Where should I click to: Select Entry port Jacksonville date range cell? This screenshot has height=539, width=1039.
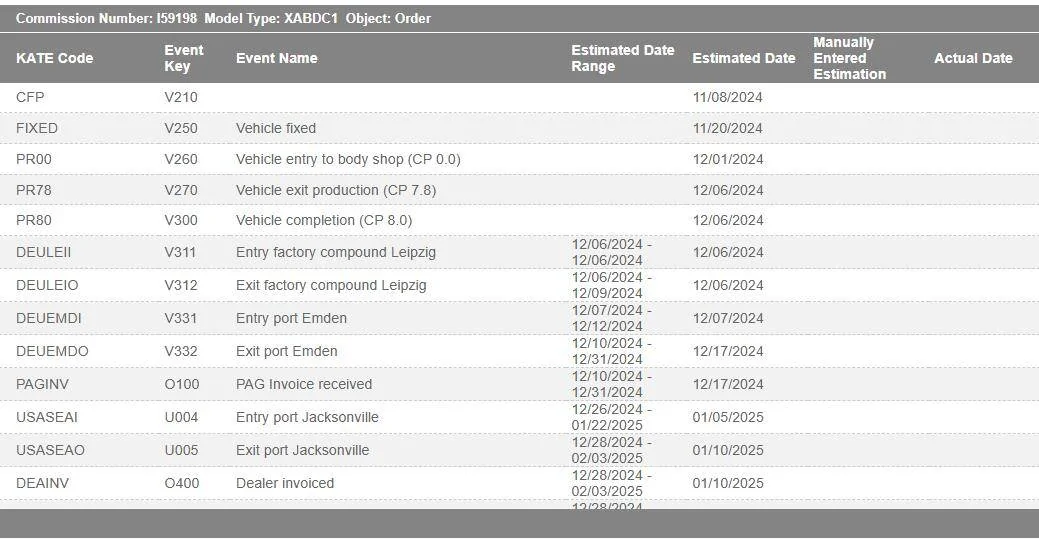(x=611, y=417)
